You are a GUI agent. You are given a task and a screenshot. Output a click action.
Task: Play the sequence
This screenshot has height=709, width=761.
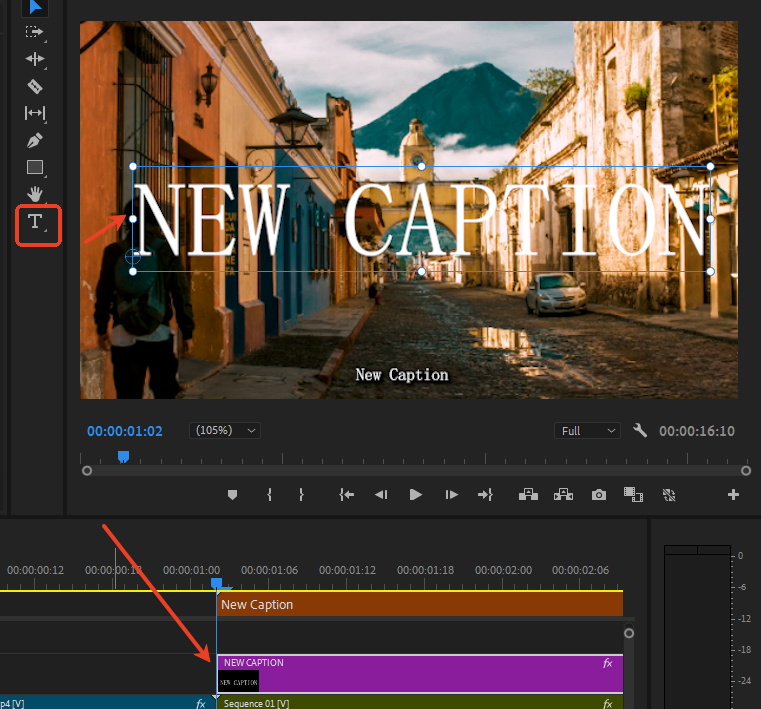tap(415, 495)
